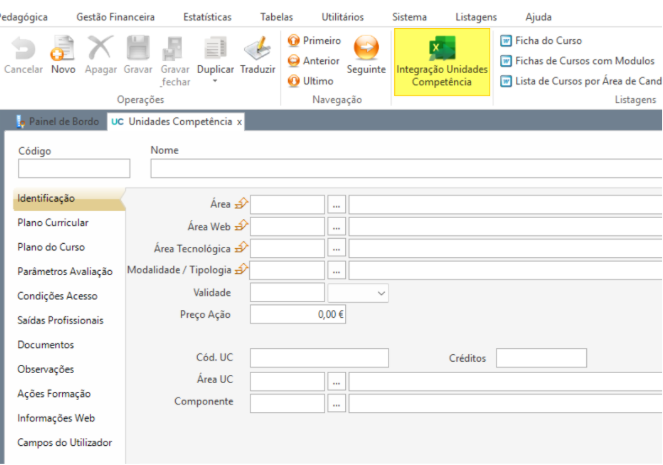Screen dimensions: 663x465
Task: Open the Área lookup ellipsis button
Action: pyautogui.click(x=337, y=205)
